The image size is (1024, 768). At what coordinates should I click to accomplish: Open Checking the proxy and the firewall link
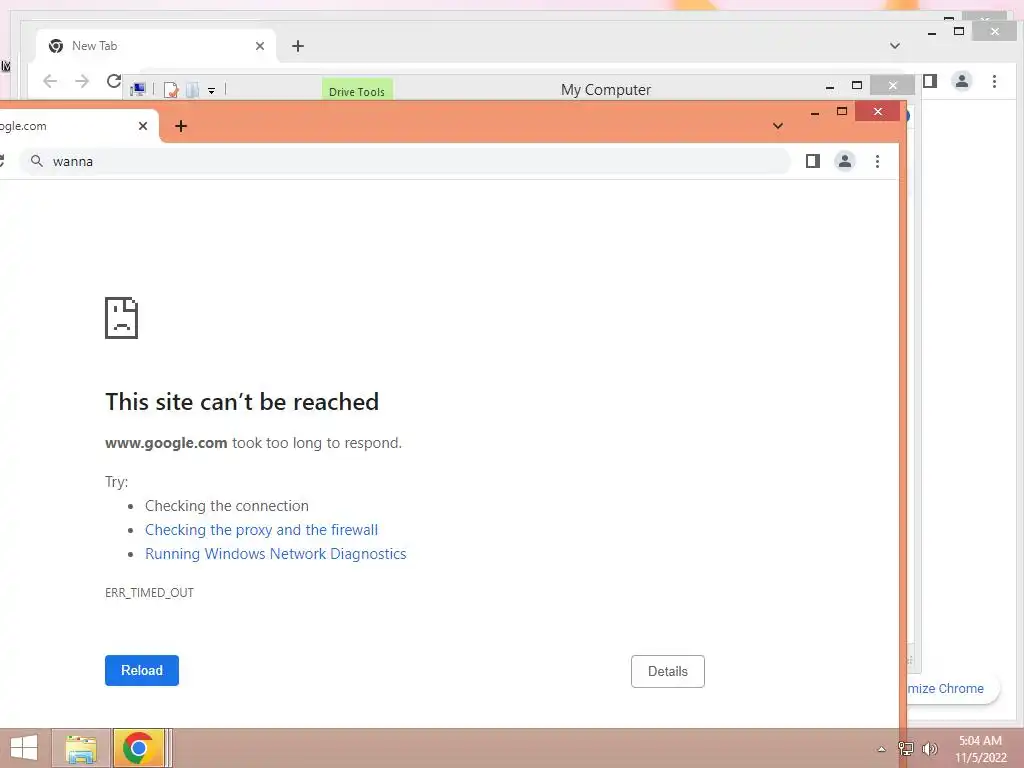click(261, 530)
